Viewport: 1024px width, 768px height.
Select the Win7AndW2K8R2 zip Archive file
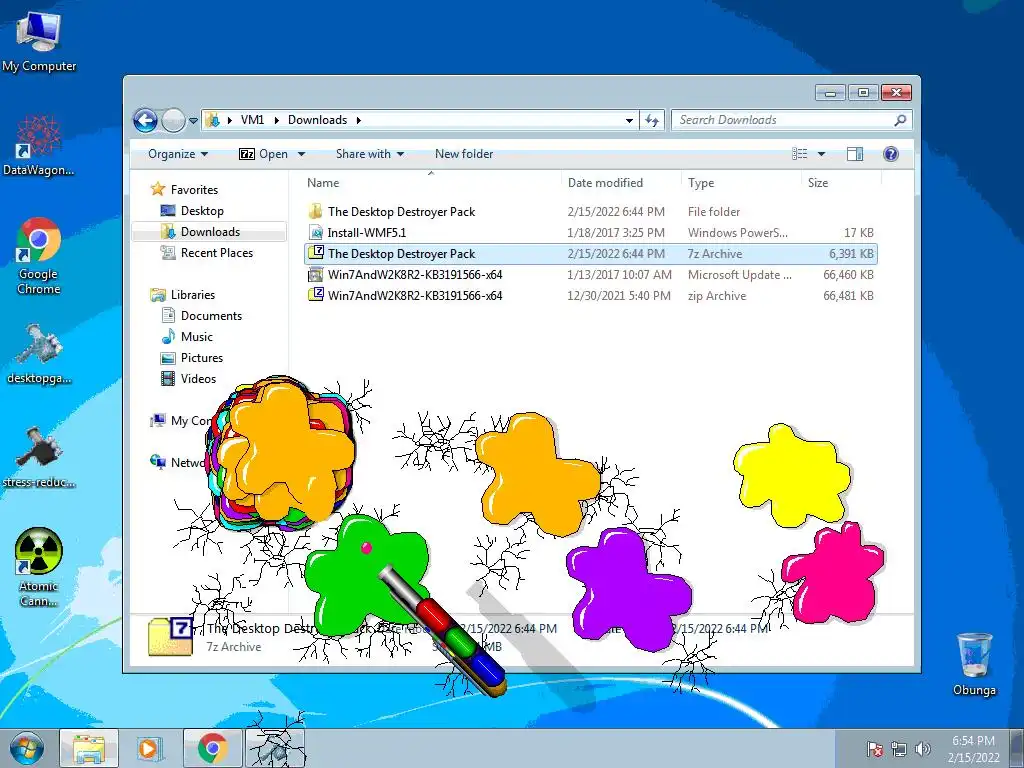click(x=590, y=295)
